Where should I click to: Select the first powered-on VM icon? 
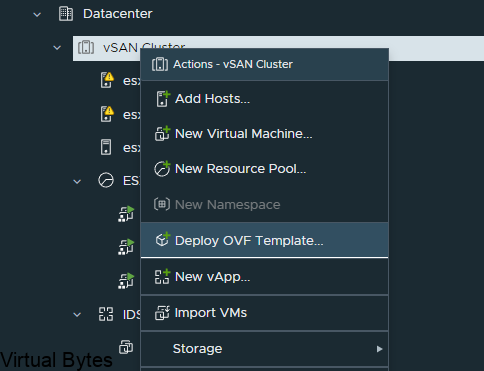coord(126,214)
